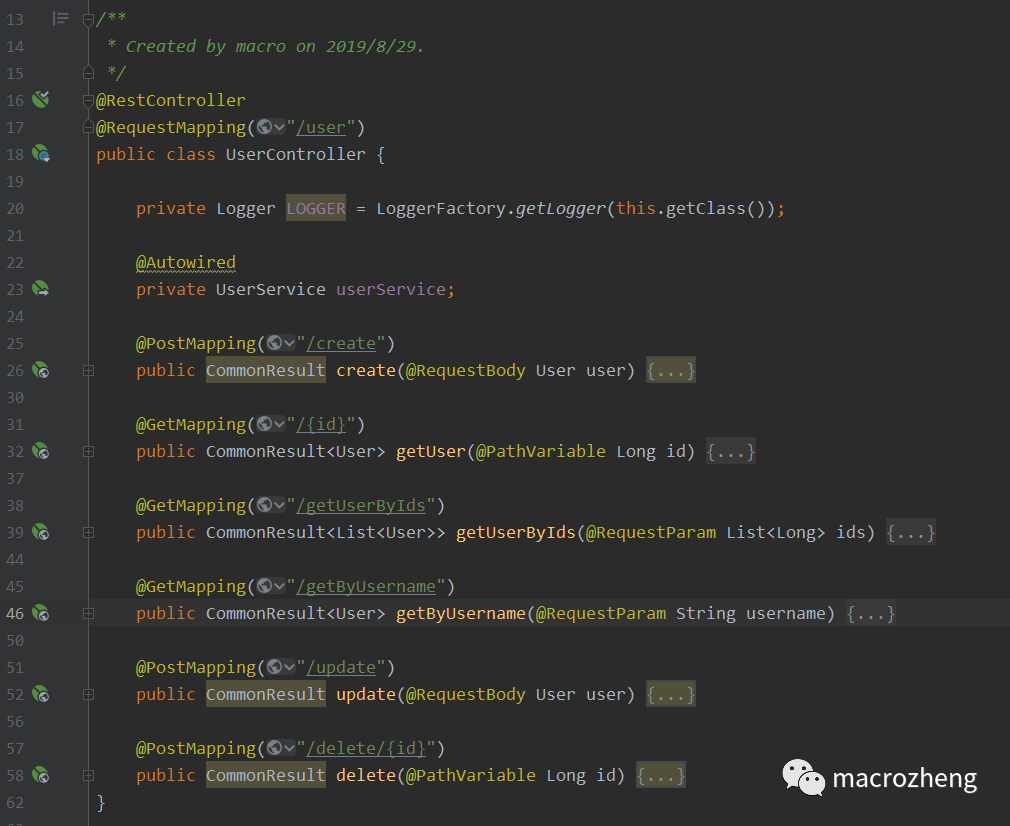
Task: Open URL dropdown arrow for "/getUserByIds" mapping
Action: click(x=279, y=506)
